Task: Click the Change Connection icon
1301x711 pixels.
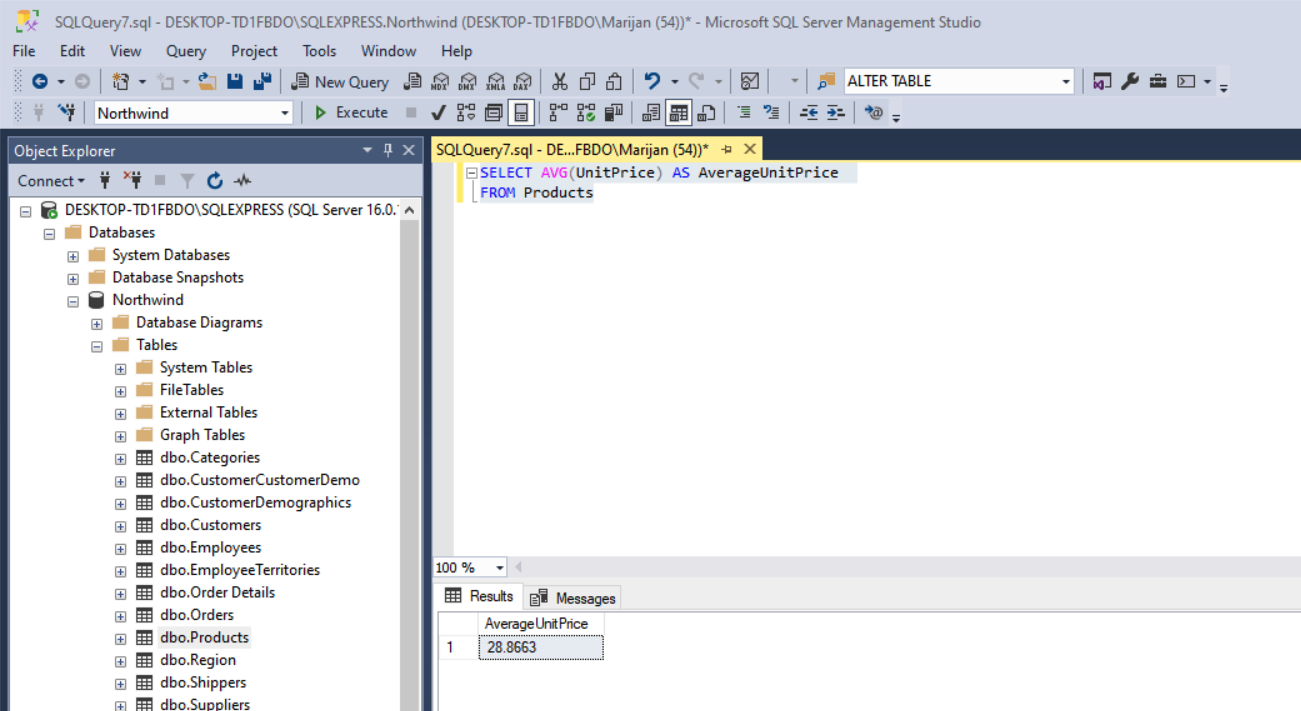Action: pos(67,113)
